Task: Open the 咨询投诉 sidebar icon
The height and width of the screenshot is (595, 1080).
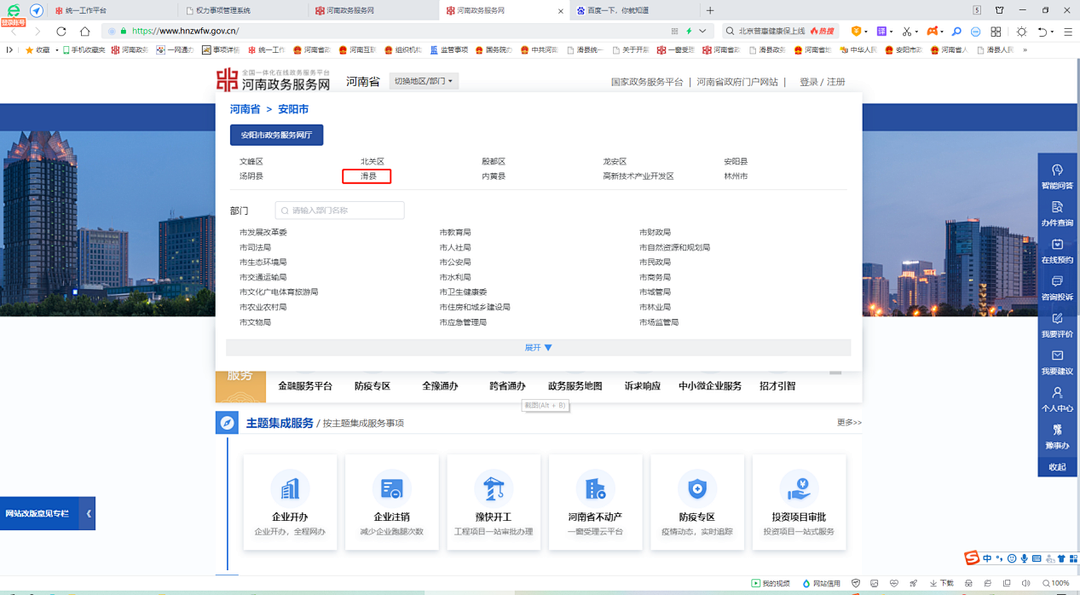Action: [1057, 281]
